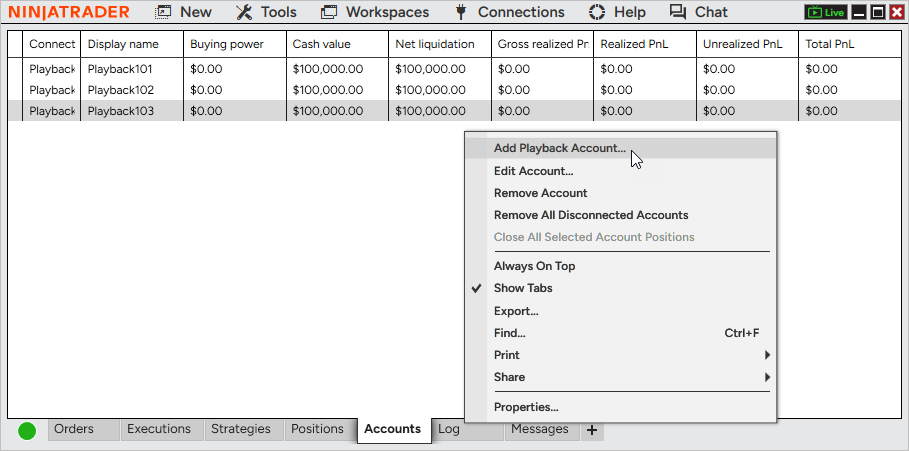This screenshot has height=451, width=909.
Task: Switch to the Executions tab
Action: 162,430
